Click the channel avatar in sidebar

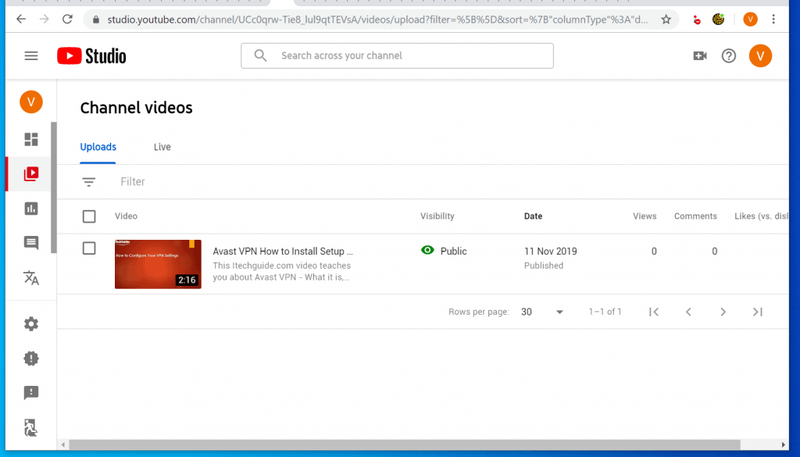tap(31, 102)
